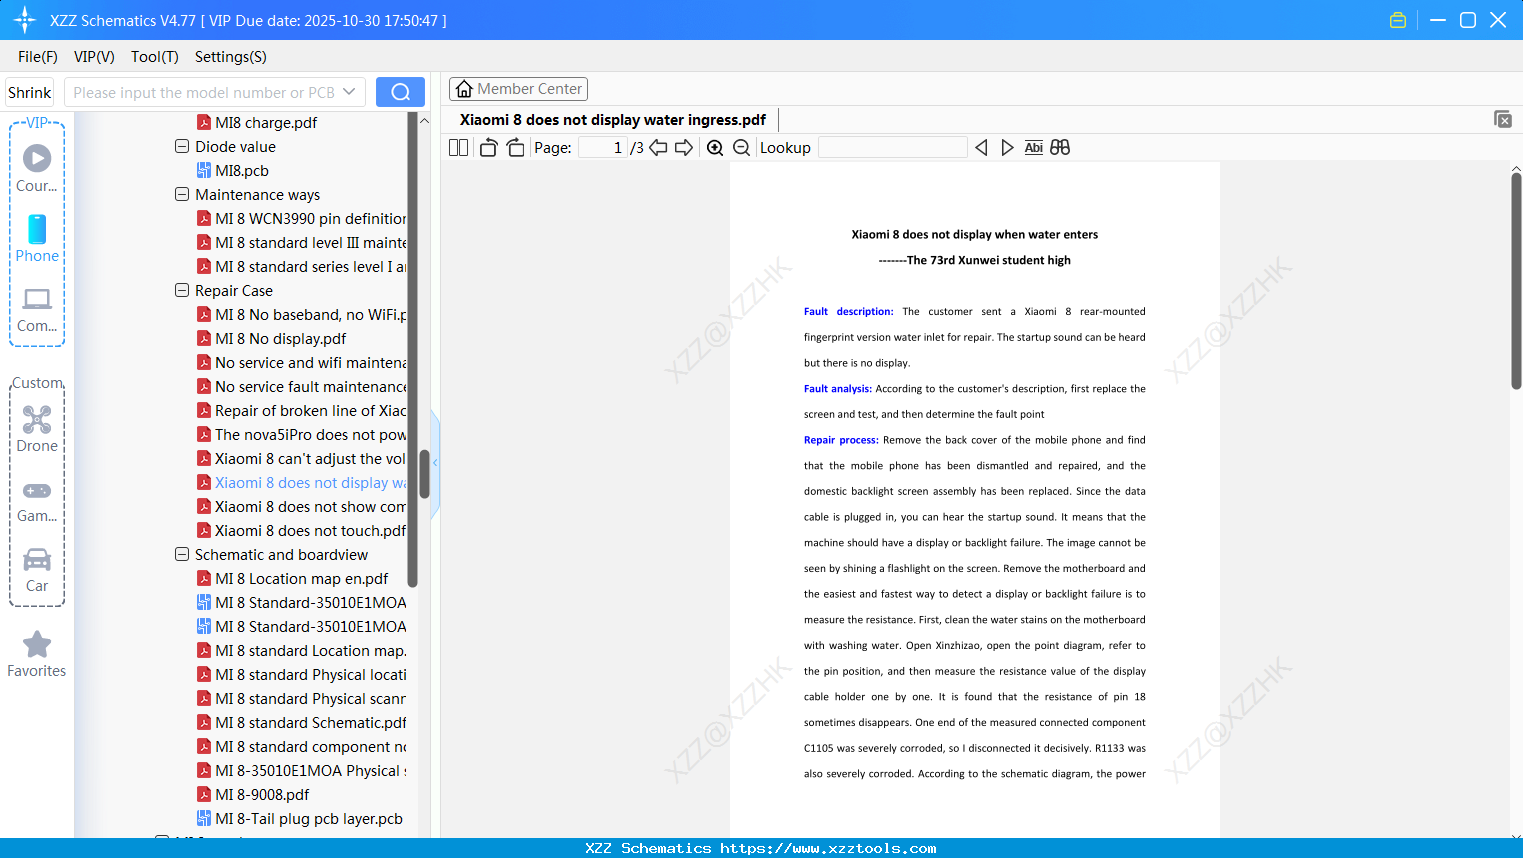Open Member Center home button

518,89
